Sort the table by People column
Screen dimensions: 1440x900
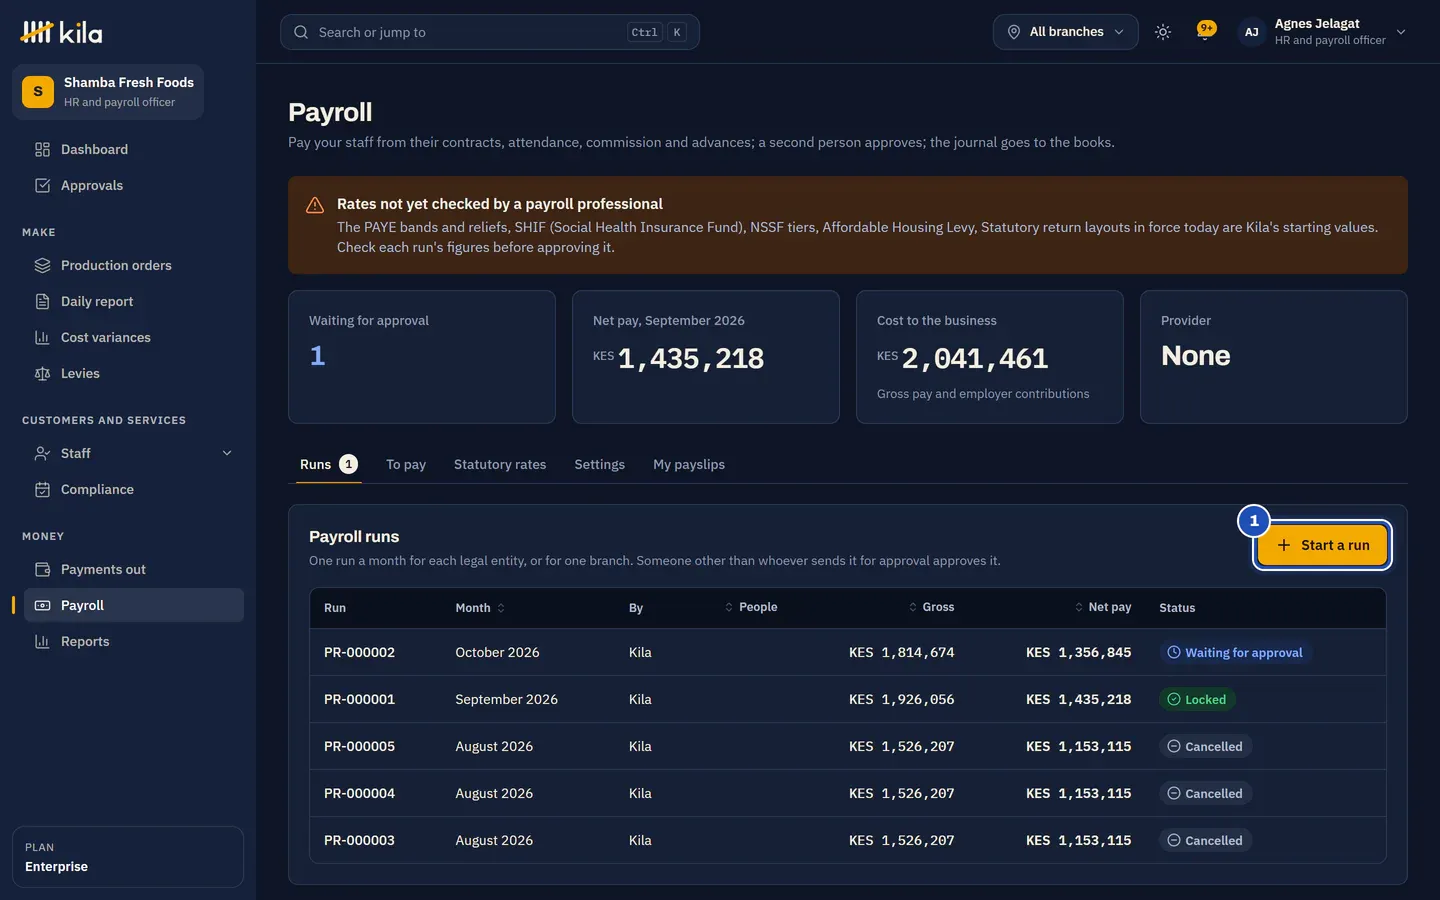point(751,607)
